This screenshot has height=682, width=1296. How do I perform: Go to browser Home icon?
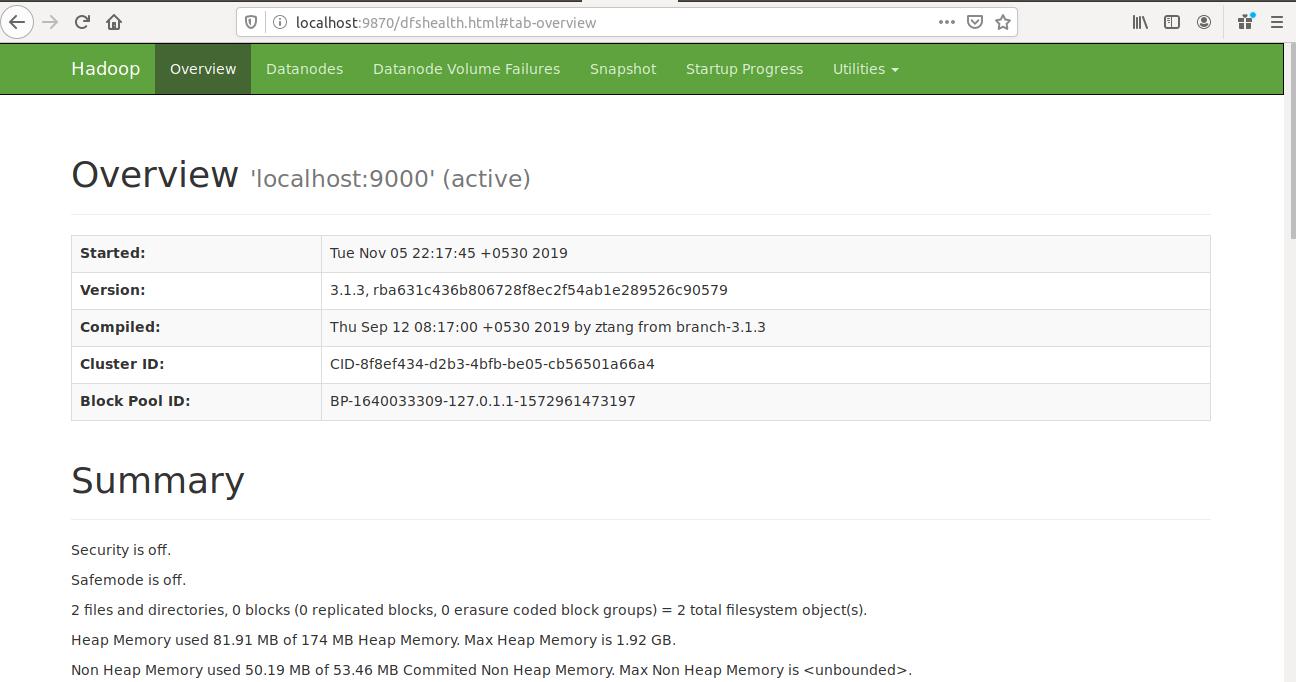pos(114,22)
